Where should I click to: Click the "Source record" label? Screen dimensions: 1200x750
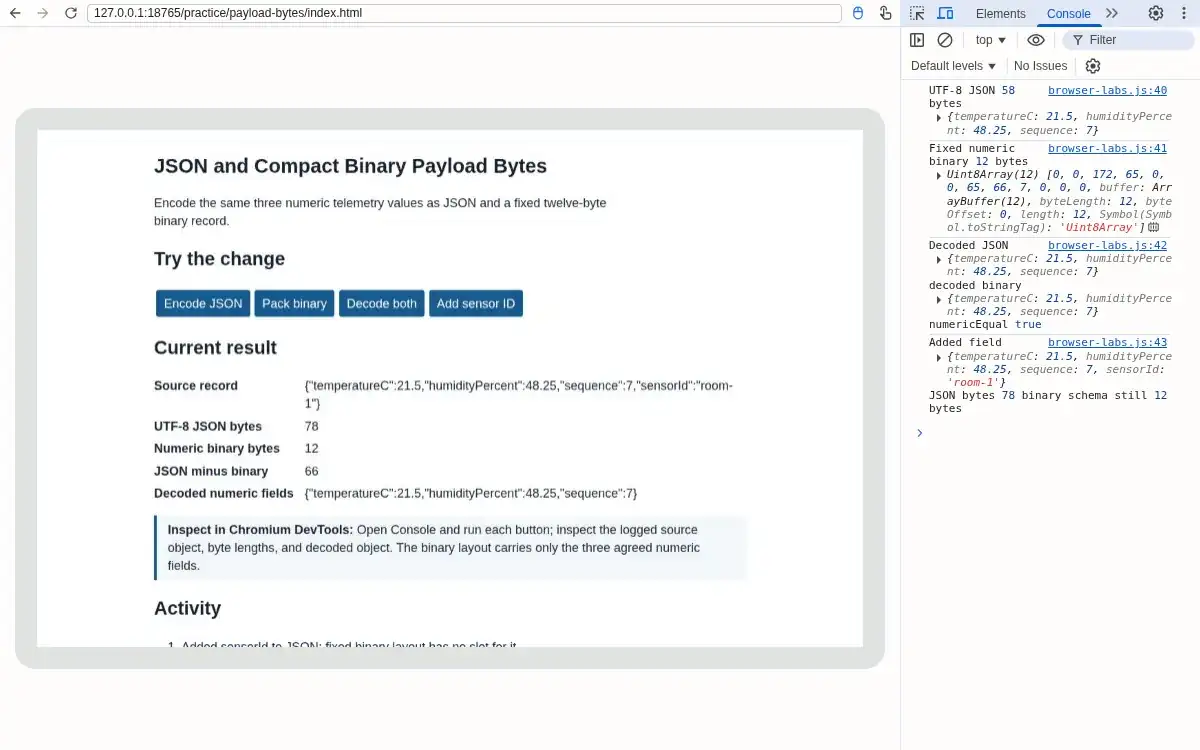pos(196,385)
